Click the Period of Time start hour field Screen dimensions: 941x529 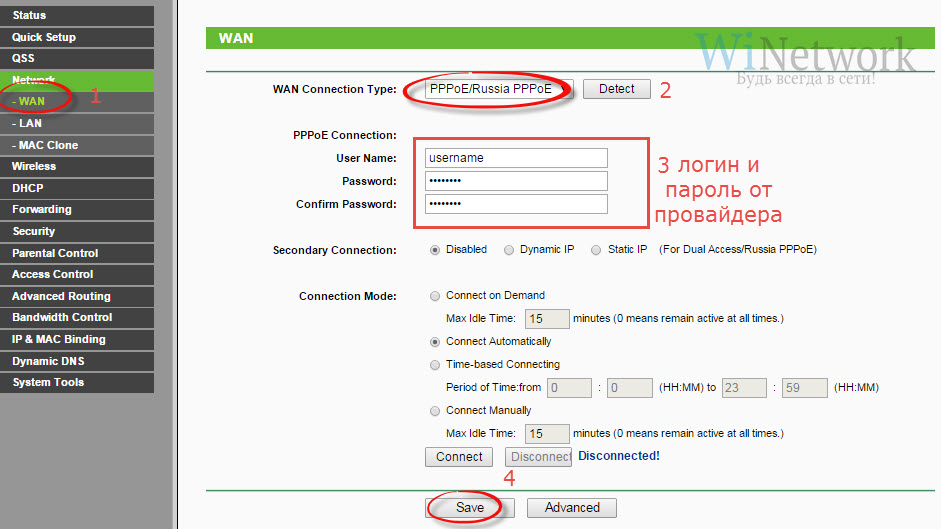click(x=570, y=388)
